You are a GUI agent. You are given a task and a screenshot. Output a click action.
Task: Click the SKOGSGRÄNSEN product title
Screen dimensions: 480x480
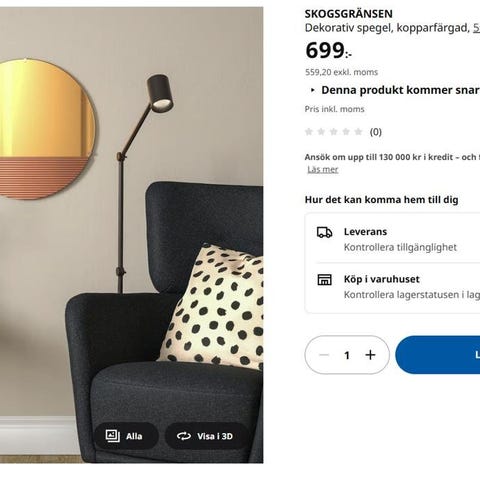click(x=348, y=14)
